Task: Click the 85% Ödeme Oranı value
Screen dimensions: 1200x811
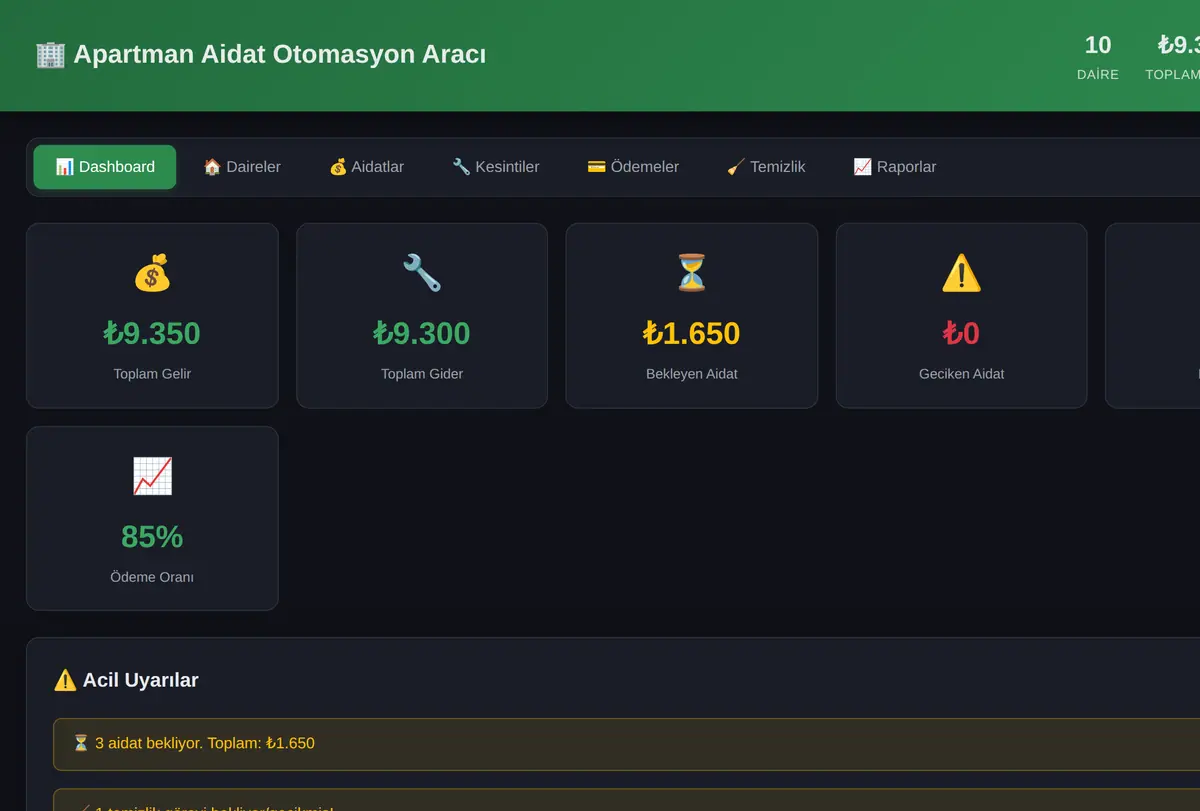Action: 152,537
